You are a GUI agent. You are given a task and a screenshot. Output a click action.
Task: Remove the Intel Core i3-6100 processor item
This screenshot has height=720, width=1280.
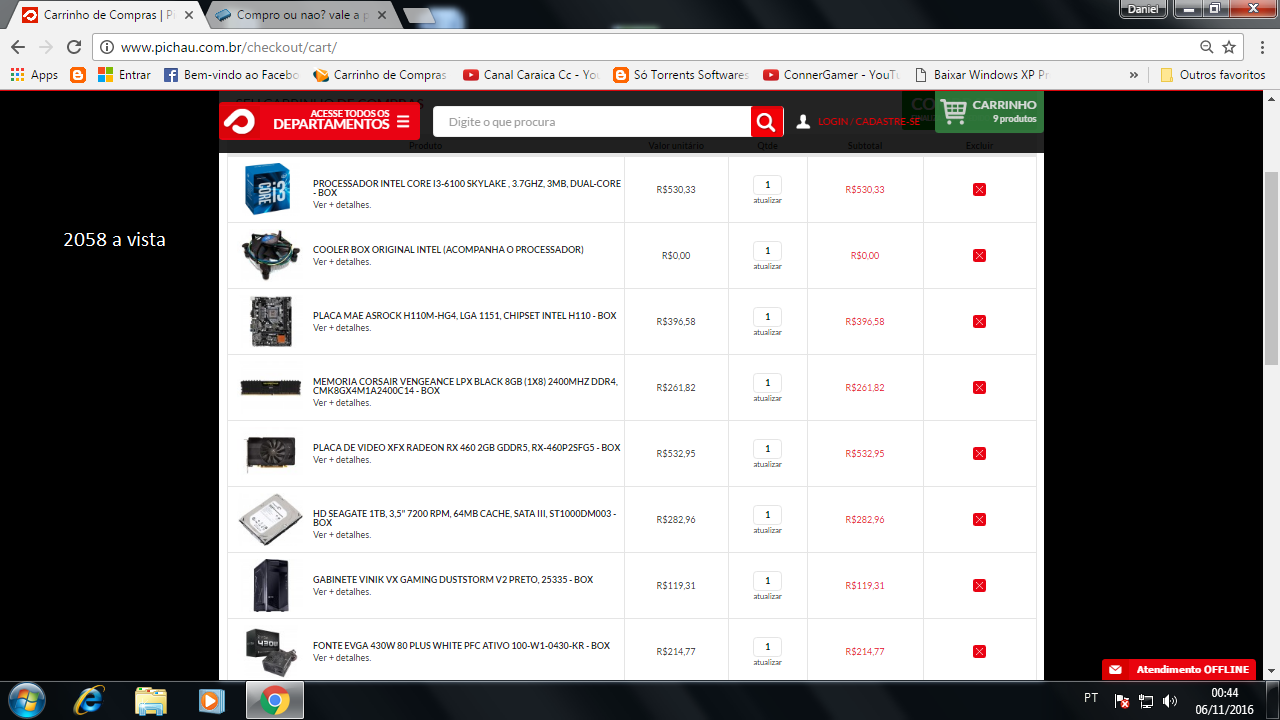point(979,189)
